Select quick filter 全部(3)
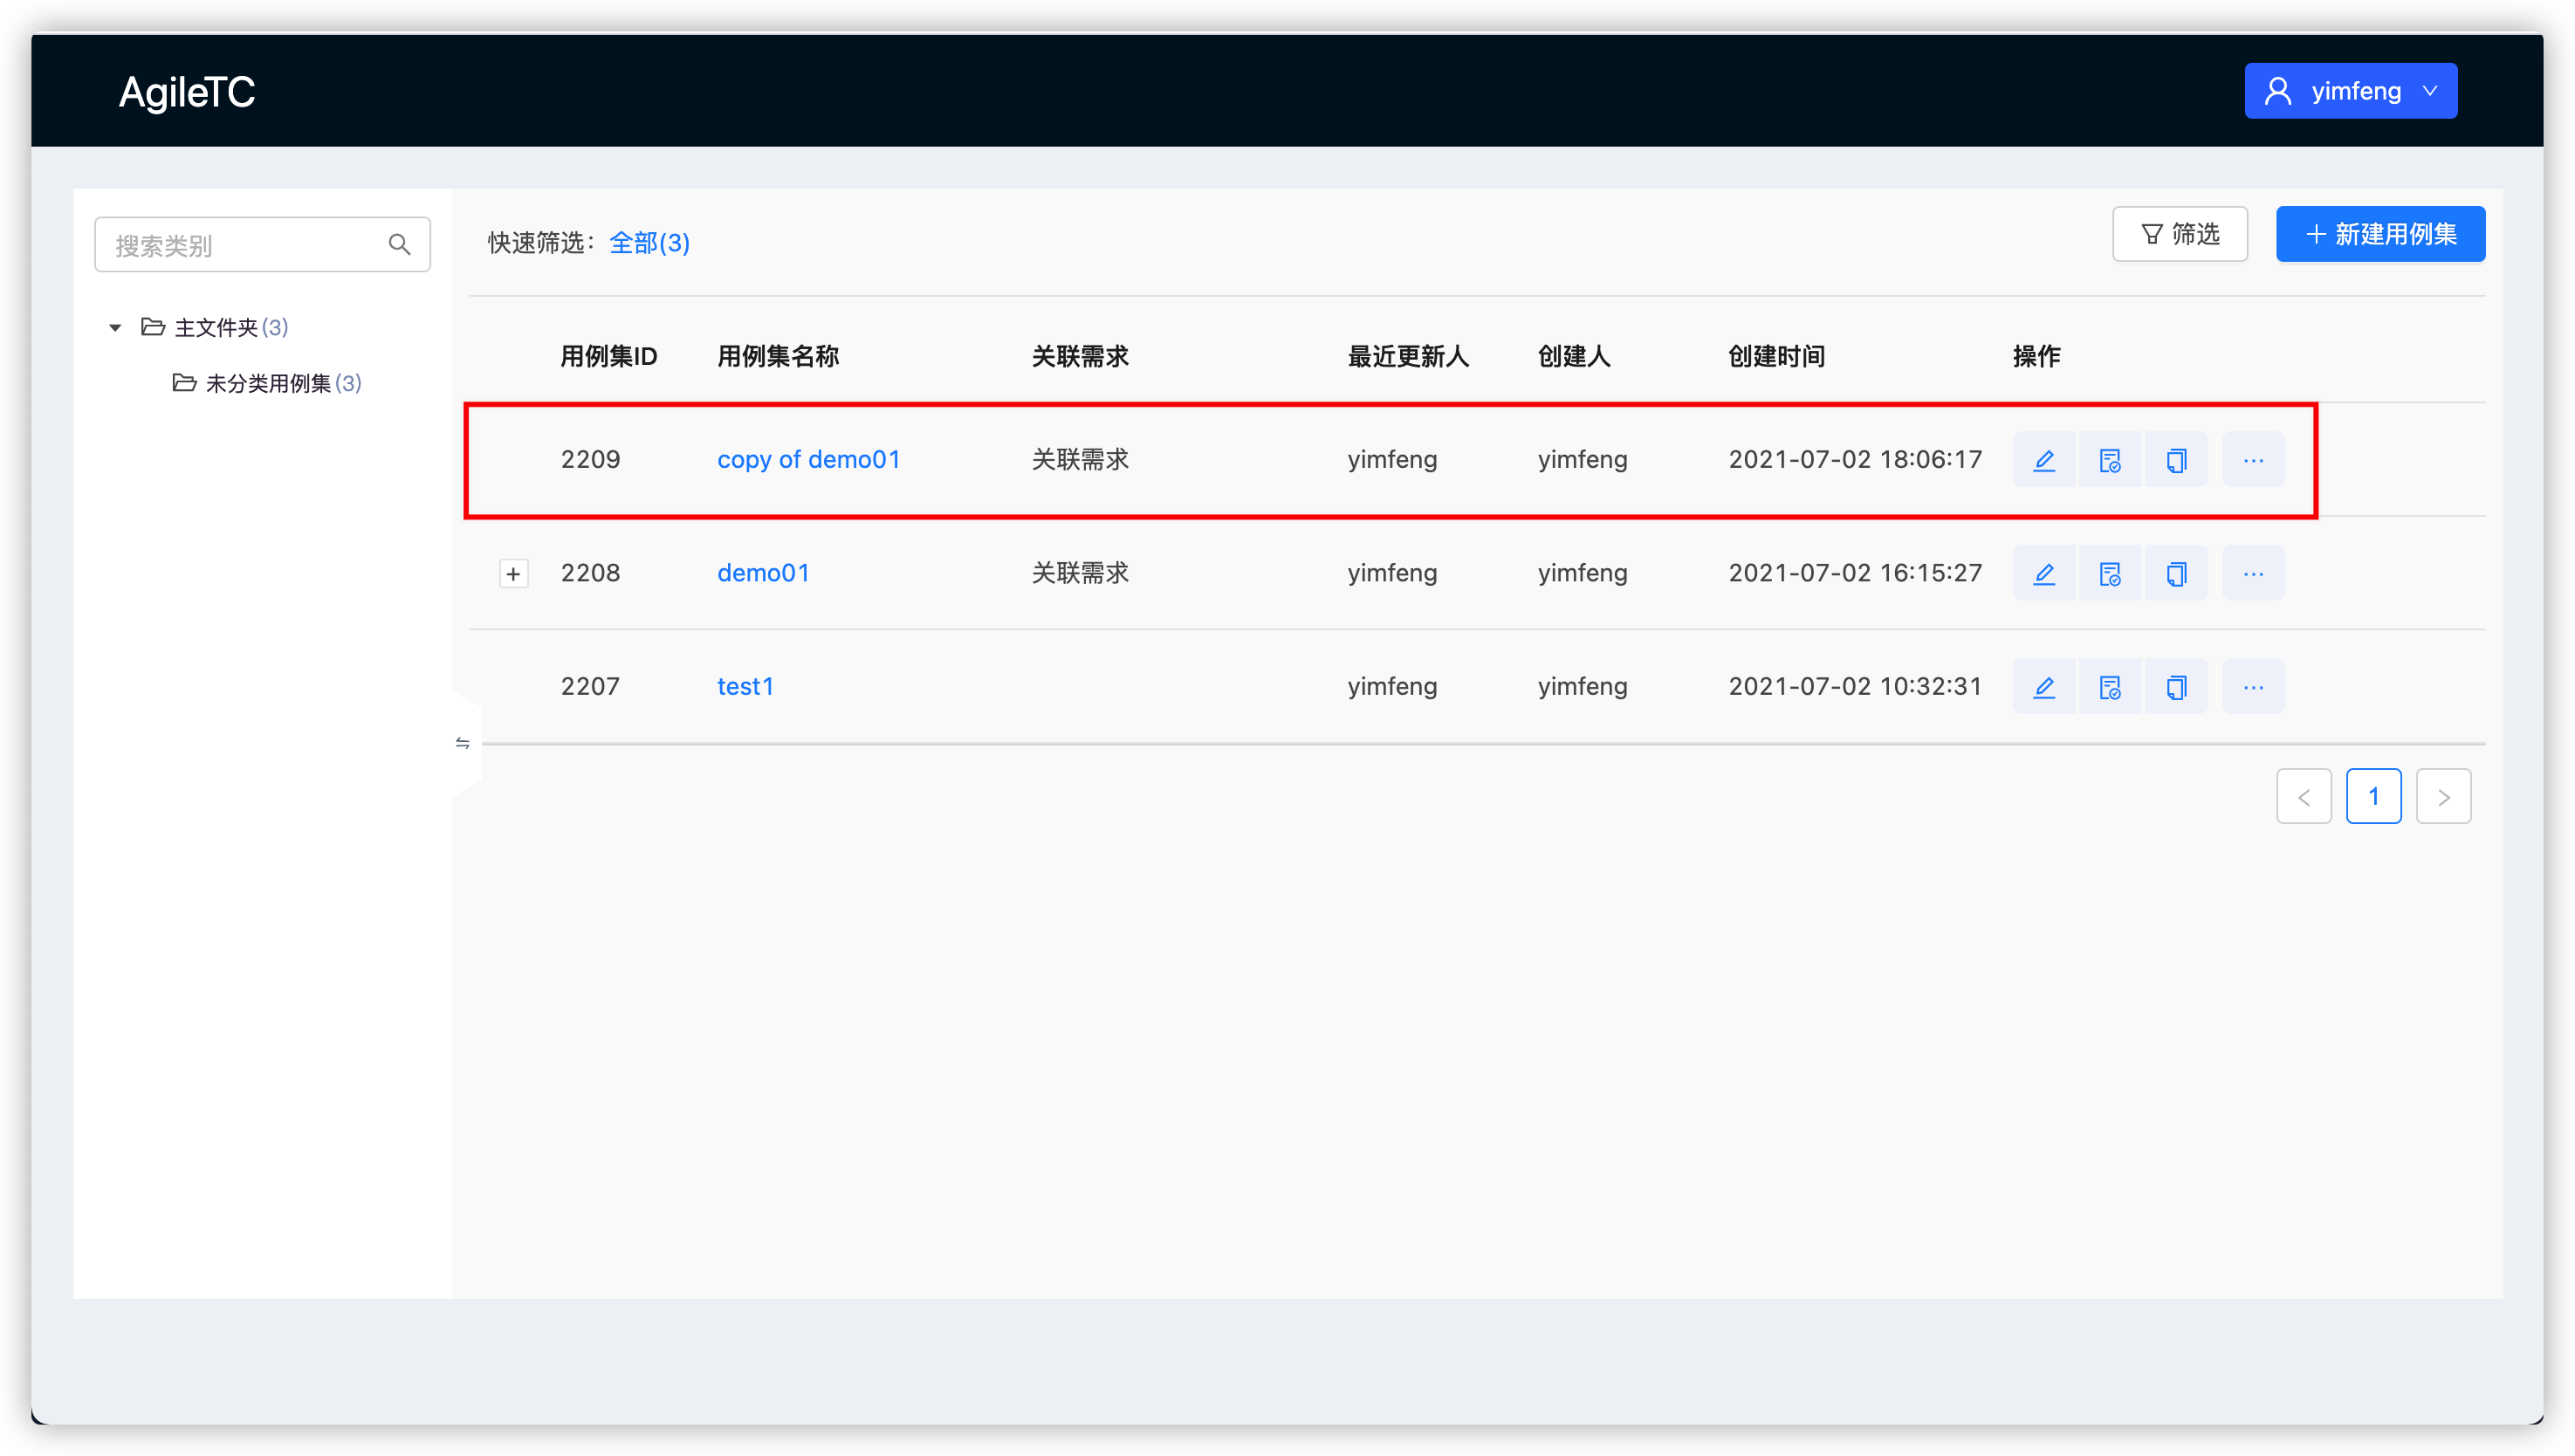 pyautogui.click(x=649, y=243)
